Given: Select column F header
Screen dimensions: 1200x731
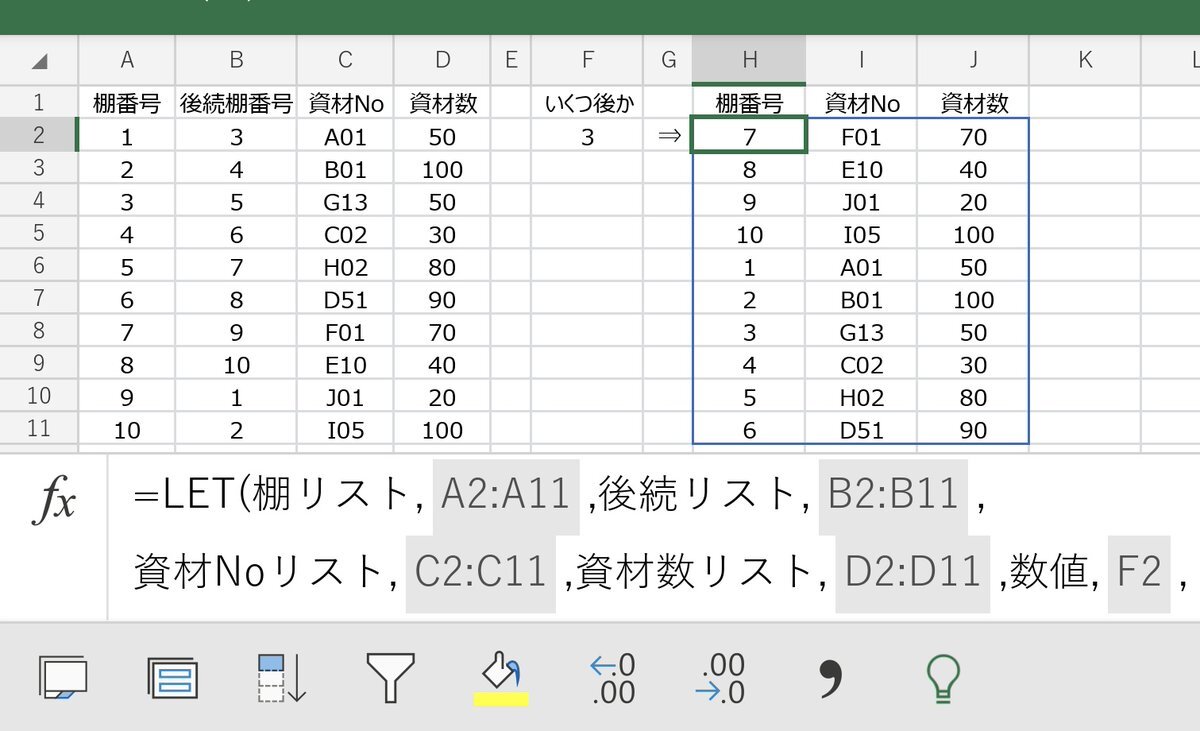Looking at the screenshot, I should (587, 60).
